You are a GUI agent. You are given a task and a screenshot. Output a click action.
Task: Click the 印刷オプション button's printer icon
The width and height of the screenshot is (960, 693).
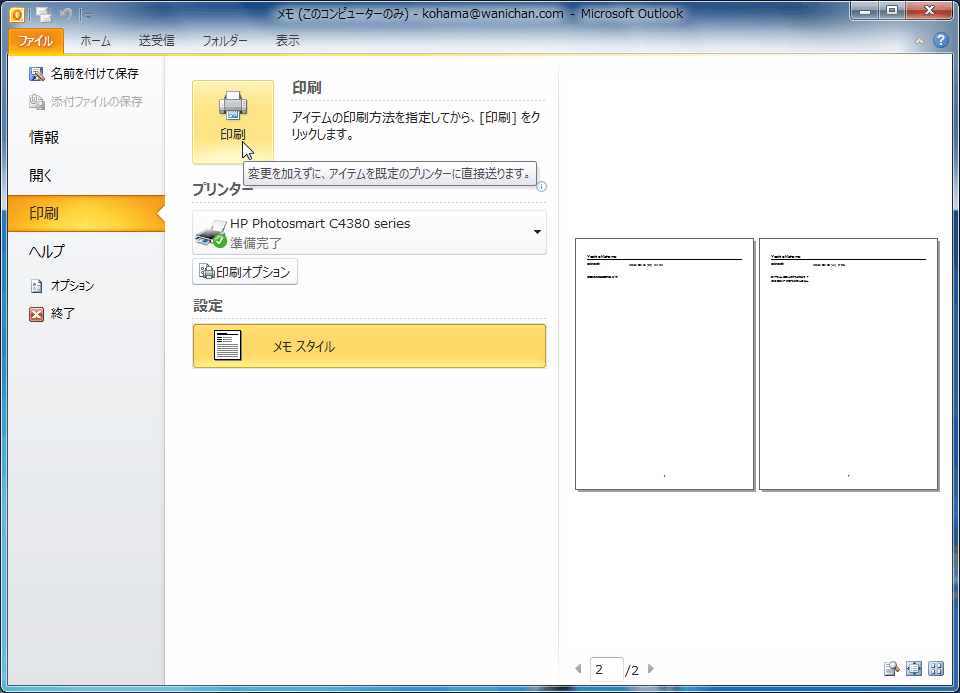click(206, 272)
